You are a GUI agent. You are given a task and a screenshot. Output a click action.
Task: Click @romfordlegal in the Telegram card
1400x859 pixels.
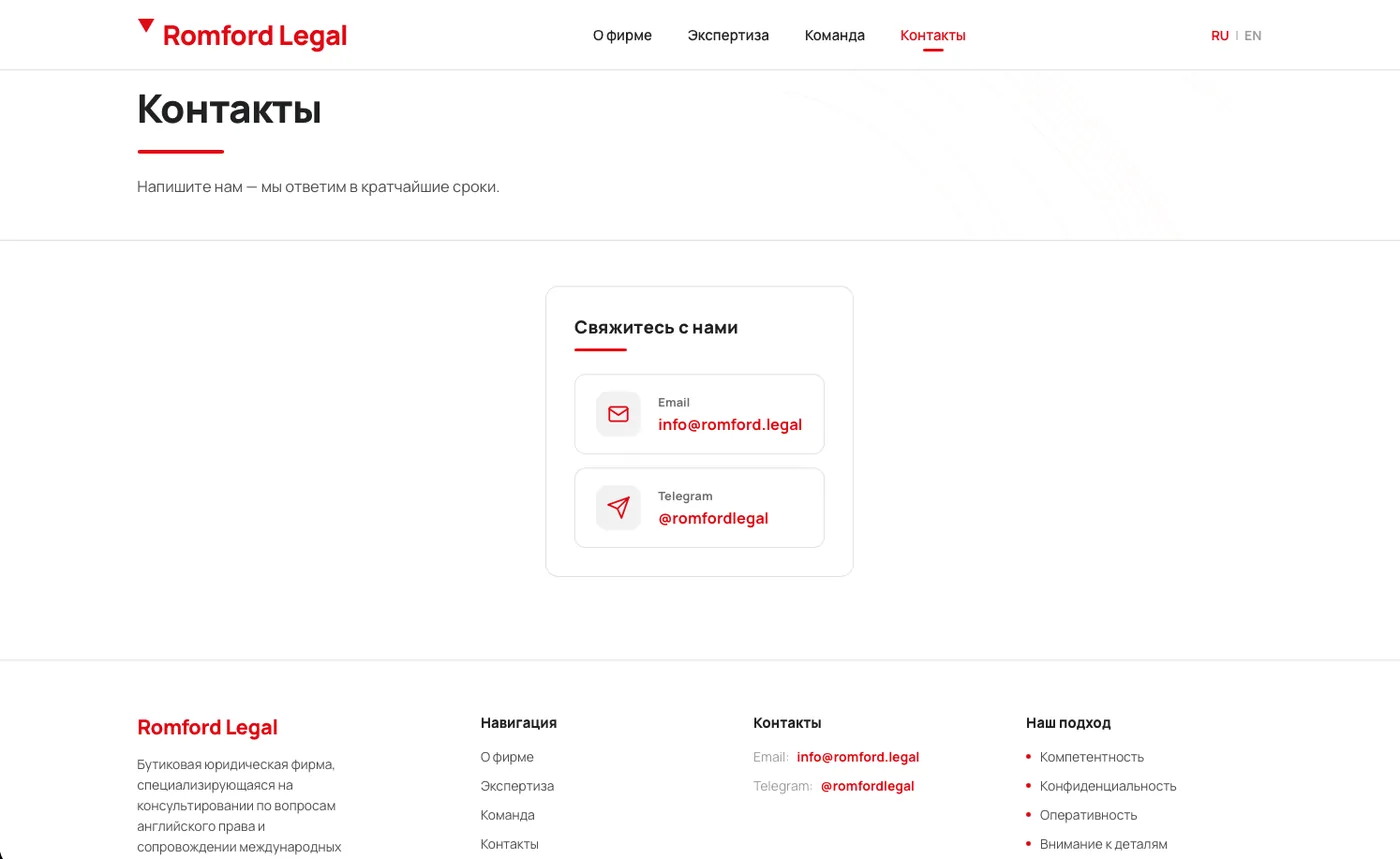point(713,518)
